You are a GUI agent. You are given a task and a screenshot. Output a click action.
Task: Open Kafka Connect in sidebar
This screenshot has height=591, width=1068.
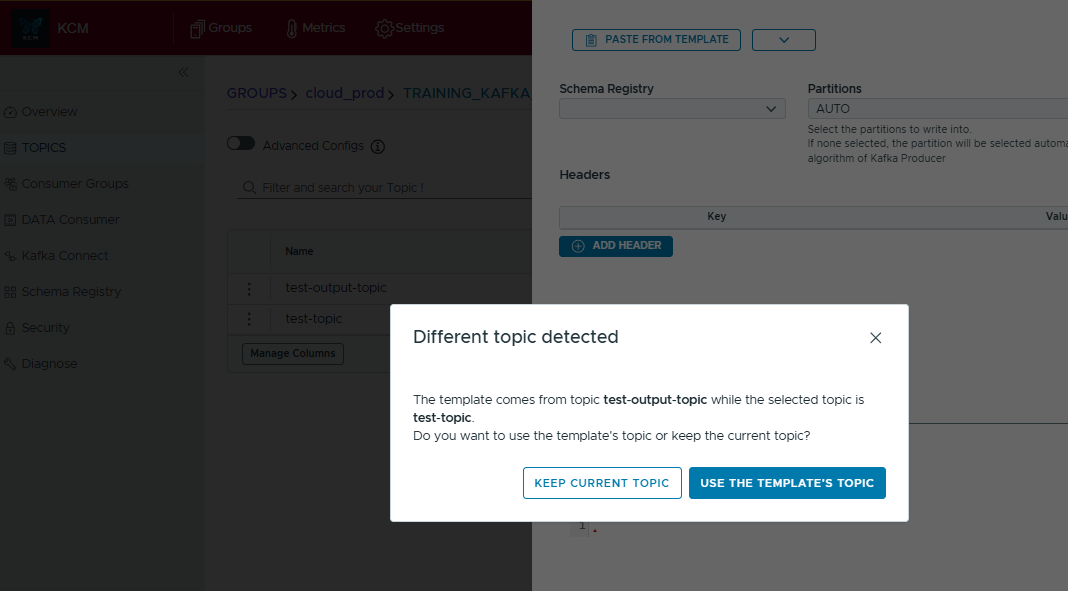(x=64, y=256)
